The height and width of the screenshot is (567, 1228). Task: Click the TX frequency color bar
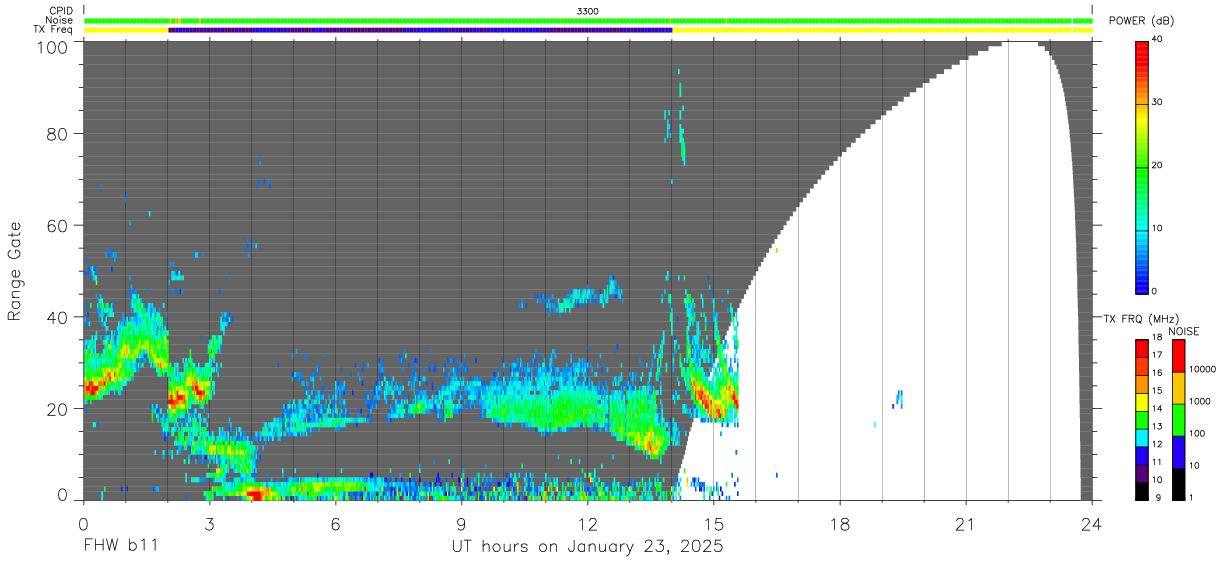(1142, 420)
